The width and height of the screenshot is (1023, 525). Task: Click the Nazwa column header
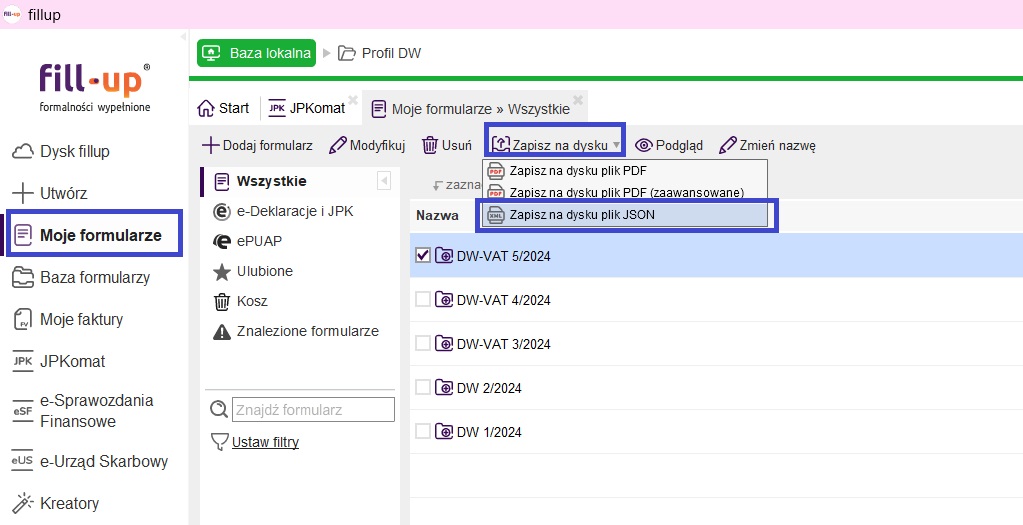pyautogui.click(x=437, y=215)
